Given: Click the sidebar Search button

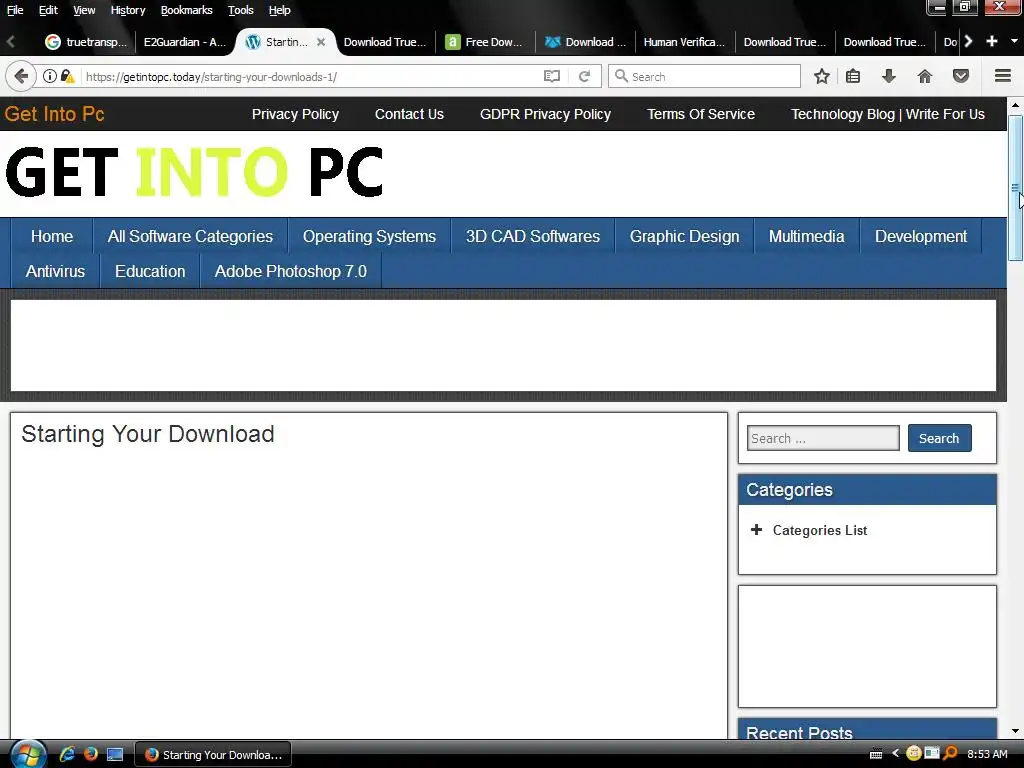Looking at the screenshot, I should pyautogui.click(x=939, y=438).
